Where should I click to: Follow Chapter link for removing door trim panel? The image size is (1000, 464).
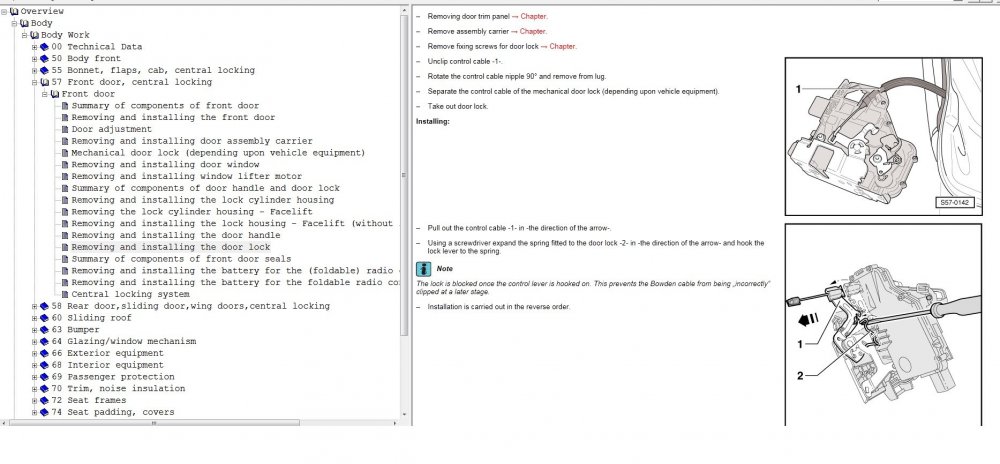pyautogui.click(x=534, y=17)
